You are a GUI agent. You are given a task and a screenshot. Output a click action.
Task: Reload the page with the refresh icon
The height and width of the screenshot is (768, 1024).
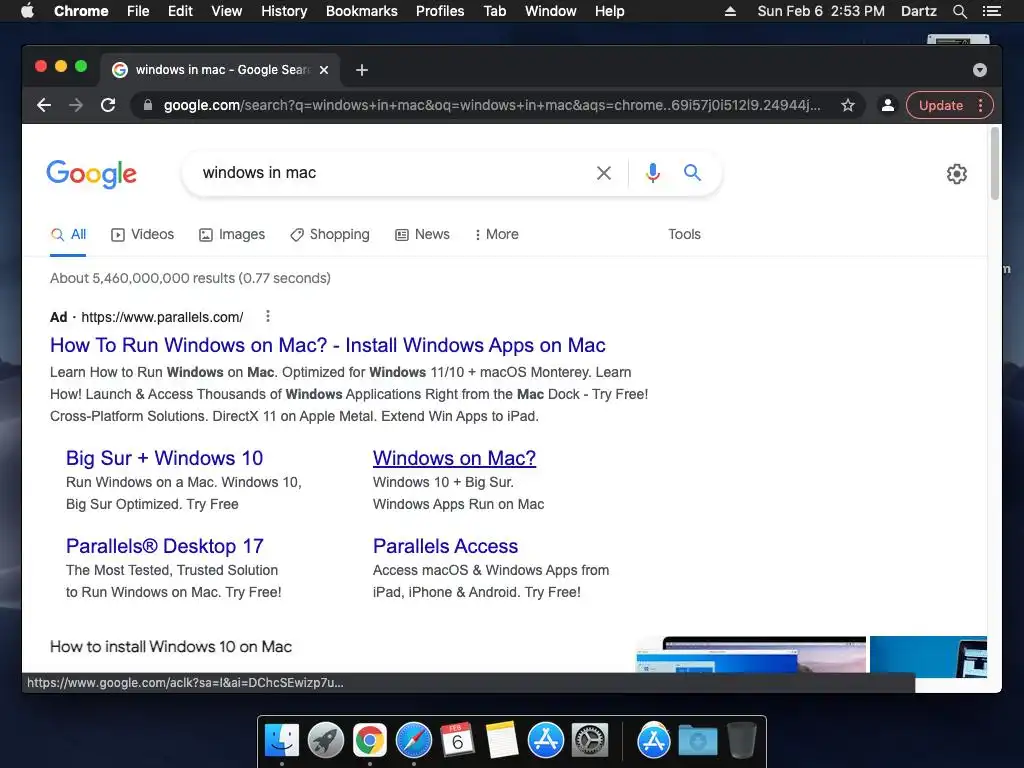tap(108, 105)
